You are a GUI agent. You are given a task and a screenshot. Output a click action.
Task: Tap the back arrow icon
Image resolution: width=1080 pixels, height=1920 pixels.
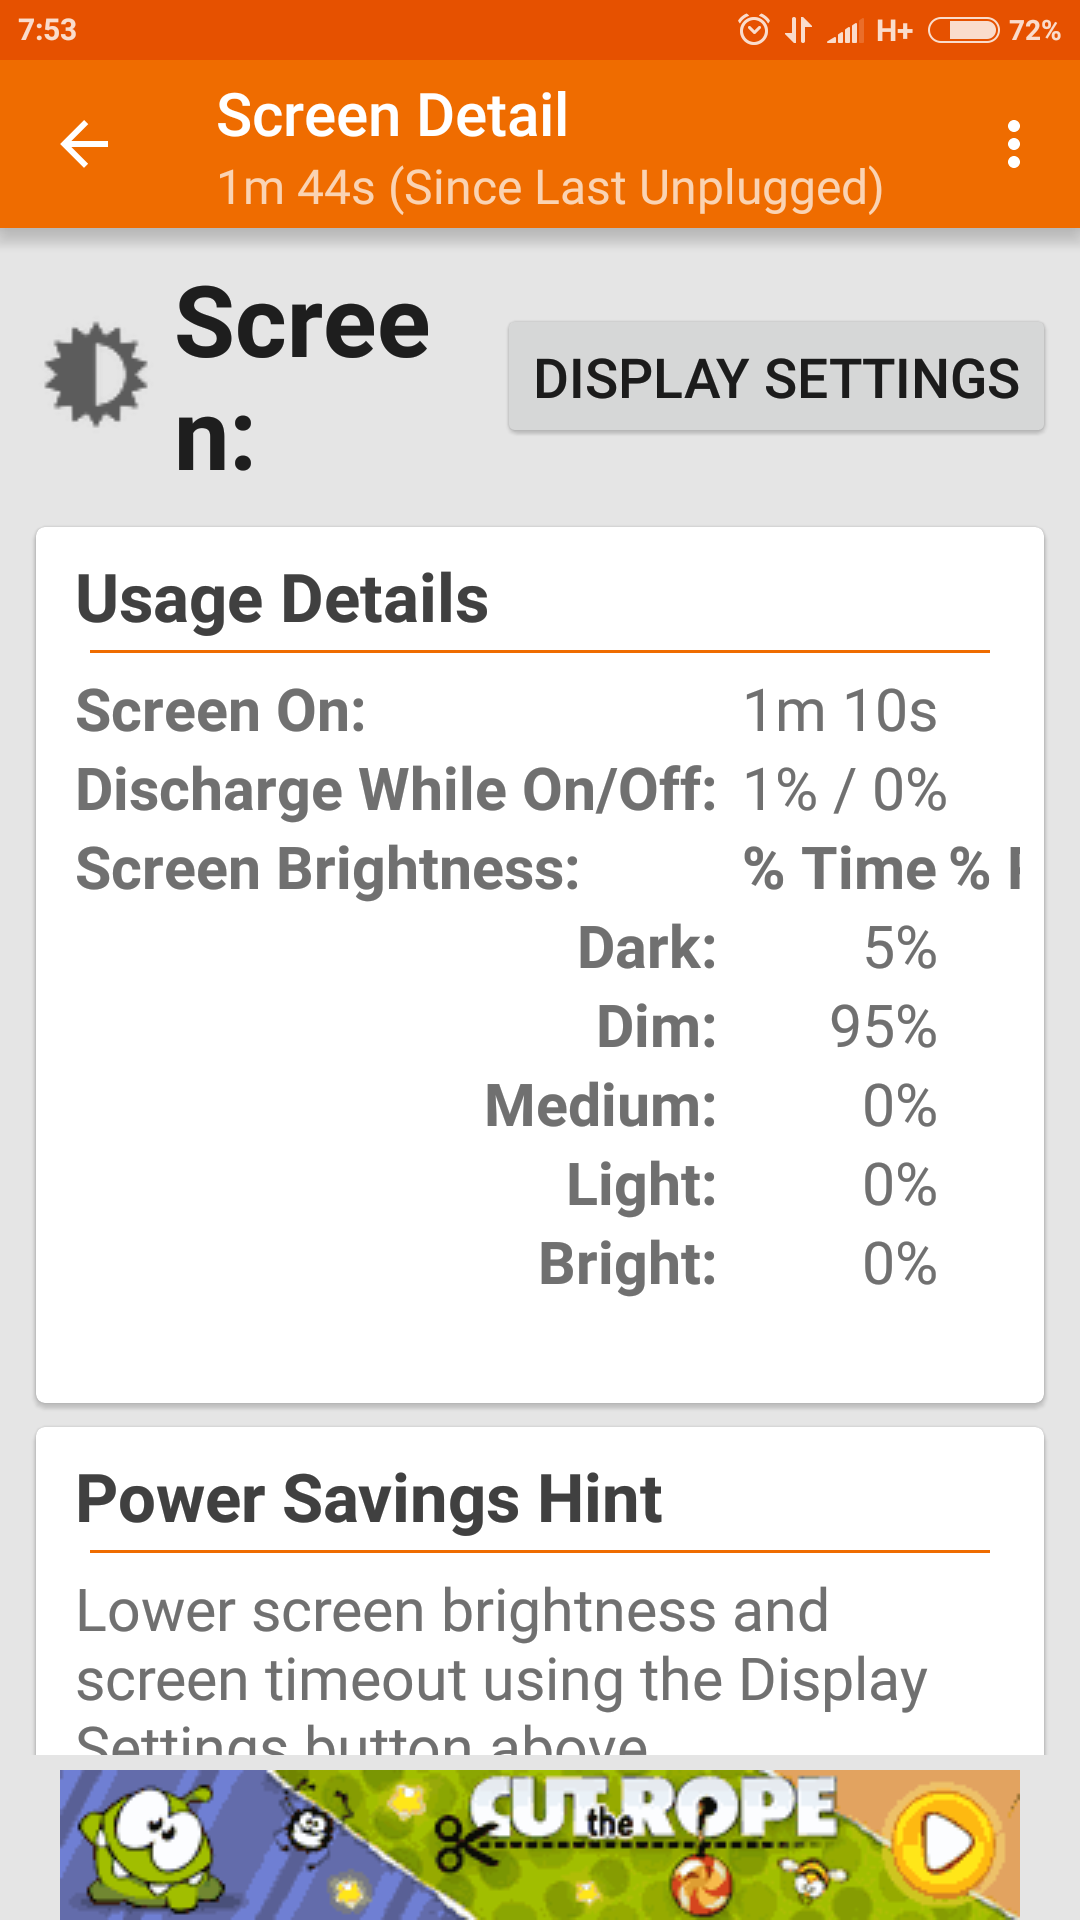(84, 145)
